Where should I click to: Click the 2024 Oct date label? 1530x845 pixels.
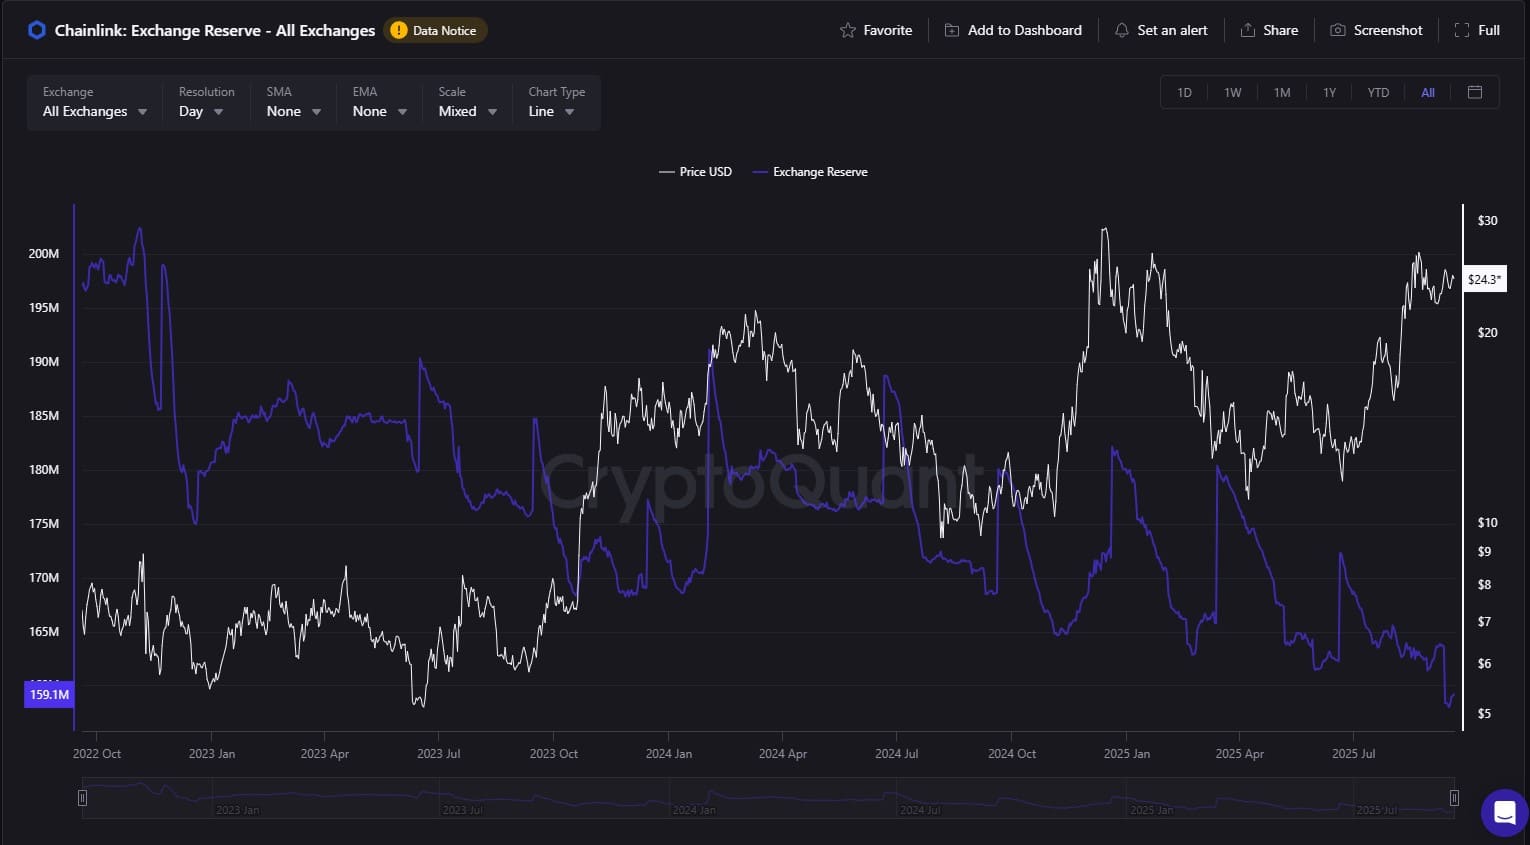(1012, 754)
